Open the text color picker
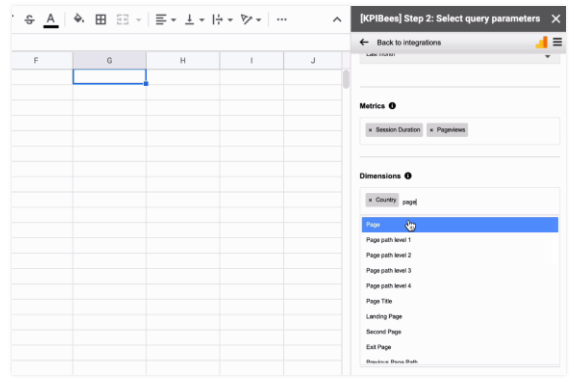Viewport: 576px width, 386px height. click(51, 20)
